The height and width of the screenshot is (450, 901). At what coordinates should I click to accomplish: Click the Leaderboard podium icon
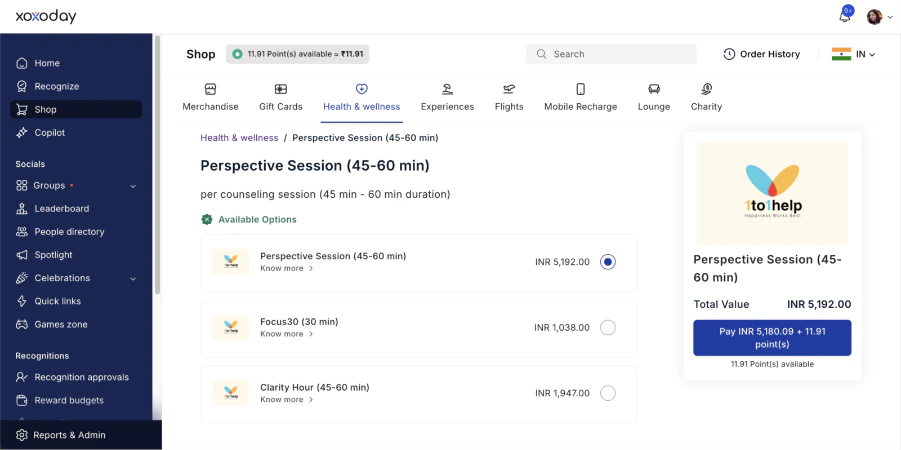coord(22,209)
